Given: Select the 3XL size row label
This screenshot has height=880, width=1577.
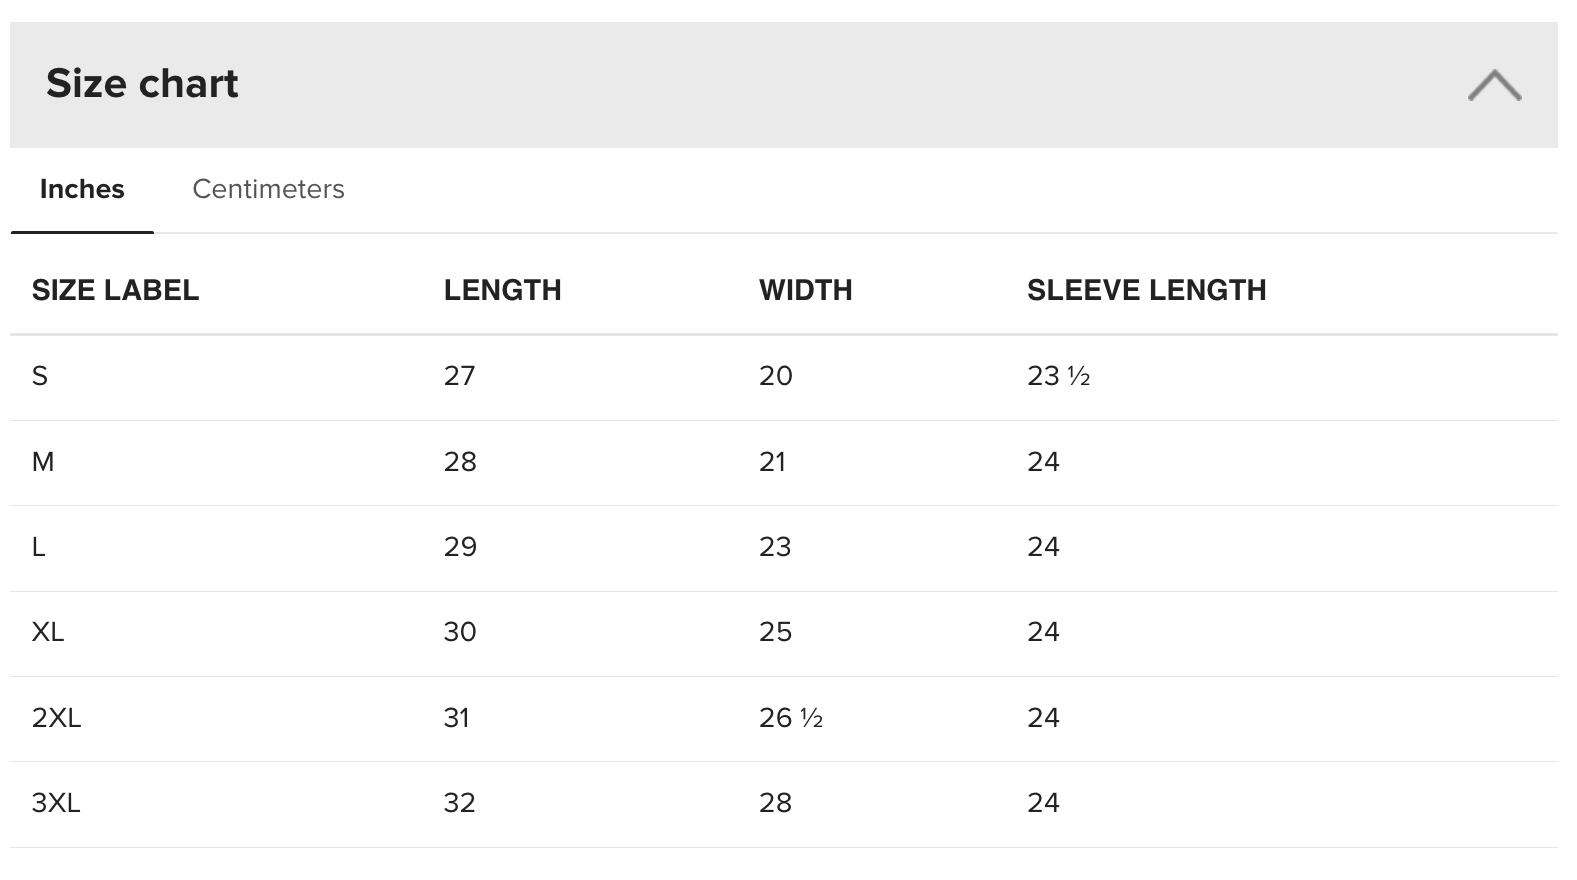Looking at the screenshot, I should pyautogui.click(x=56, y=803).
